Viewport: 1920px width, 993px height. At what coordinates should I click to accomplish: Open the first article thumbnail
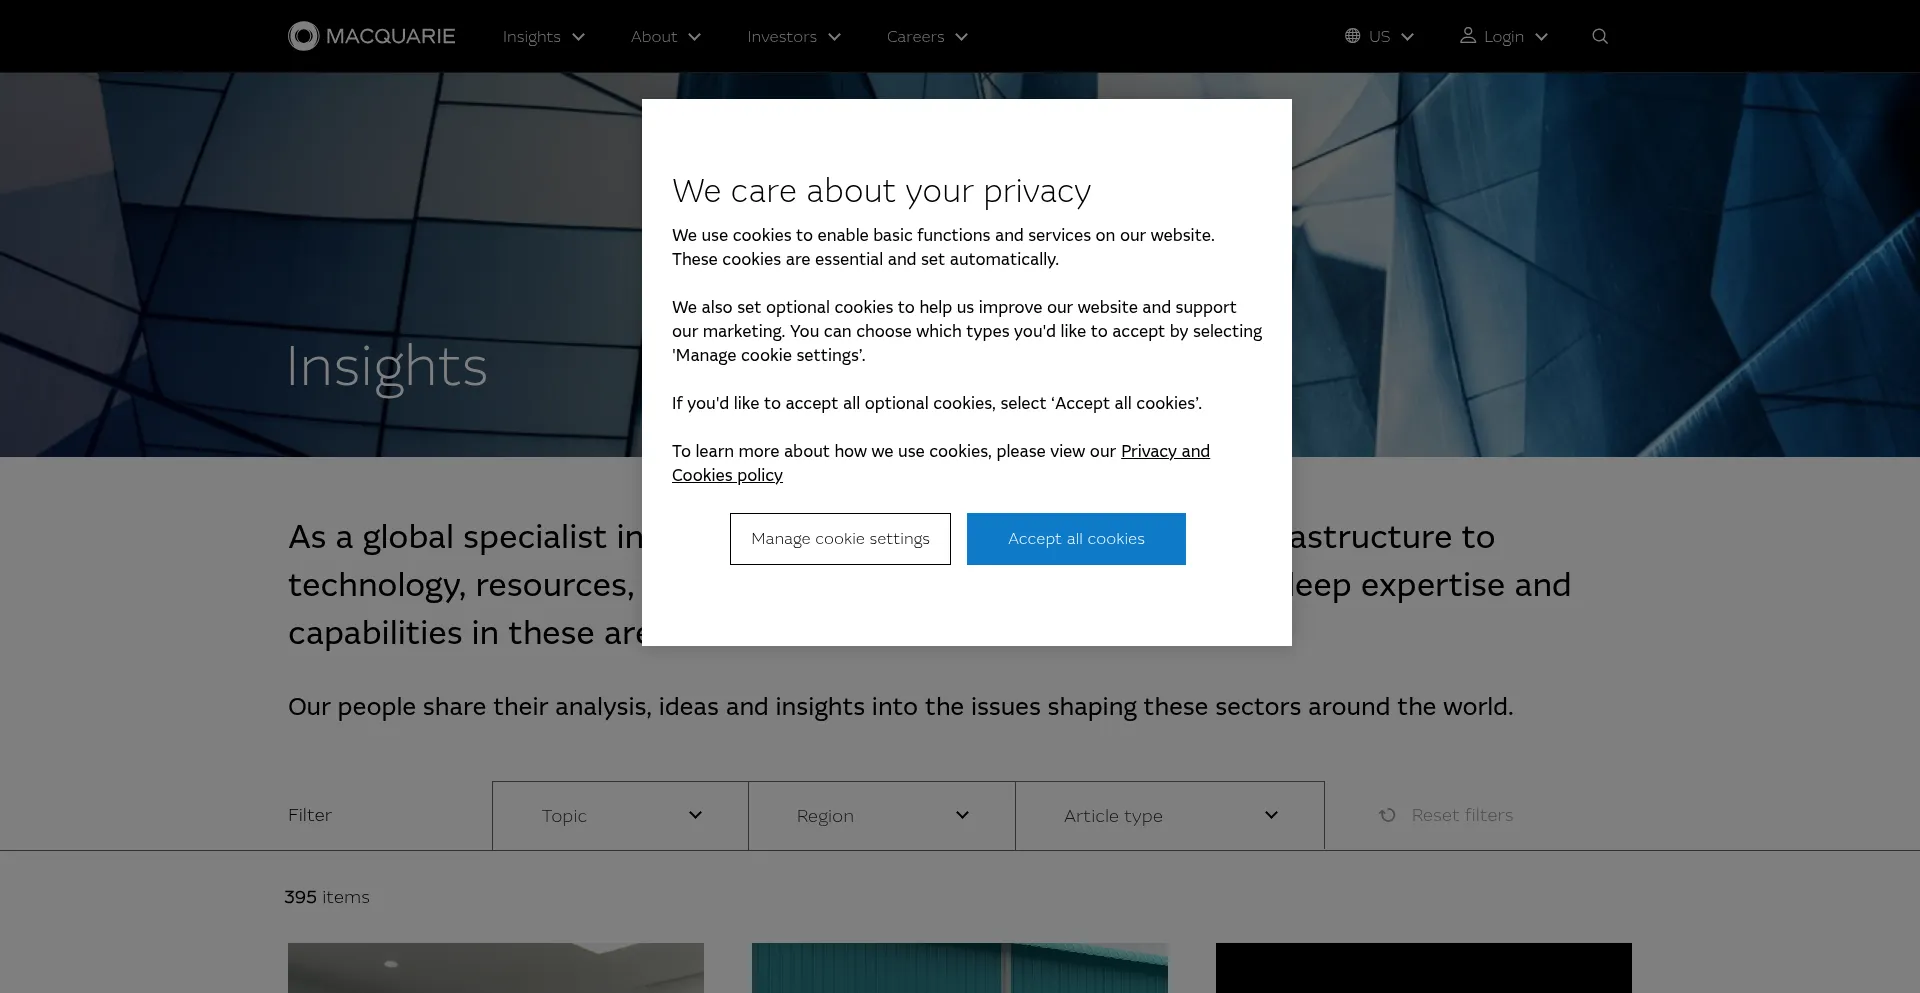(496, 967)
